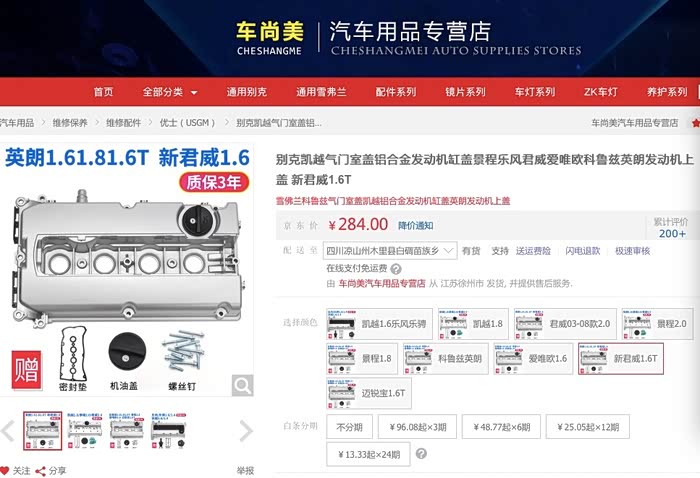
Task: Go to 首页 in the navigation bar
Action: click(x=103, y=92)
